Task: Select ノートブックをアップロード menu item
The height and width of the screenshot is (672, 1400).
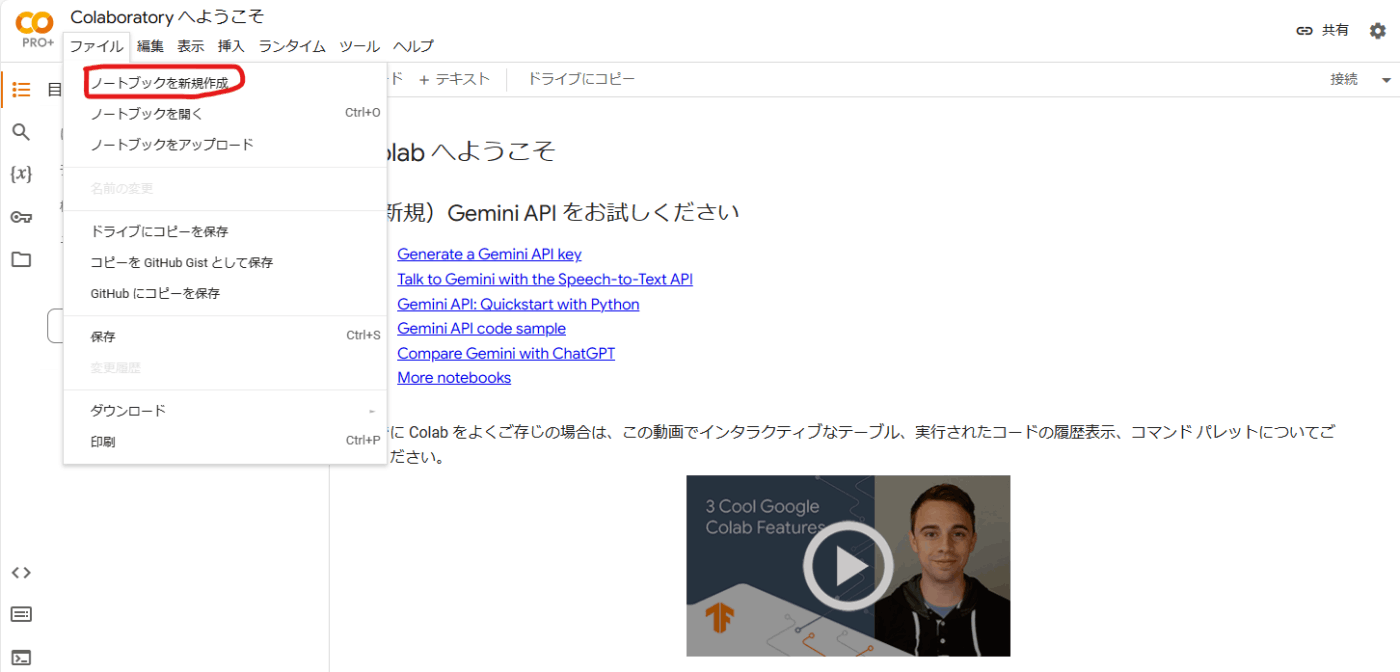Action: [225, 145]
